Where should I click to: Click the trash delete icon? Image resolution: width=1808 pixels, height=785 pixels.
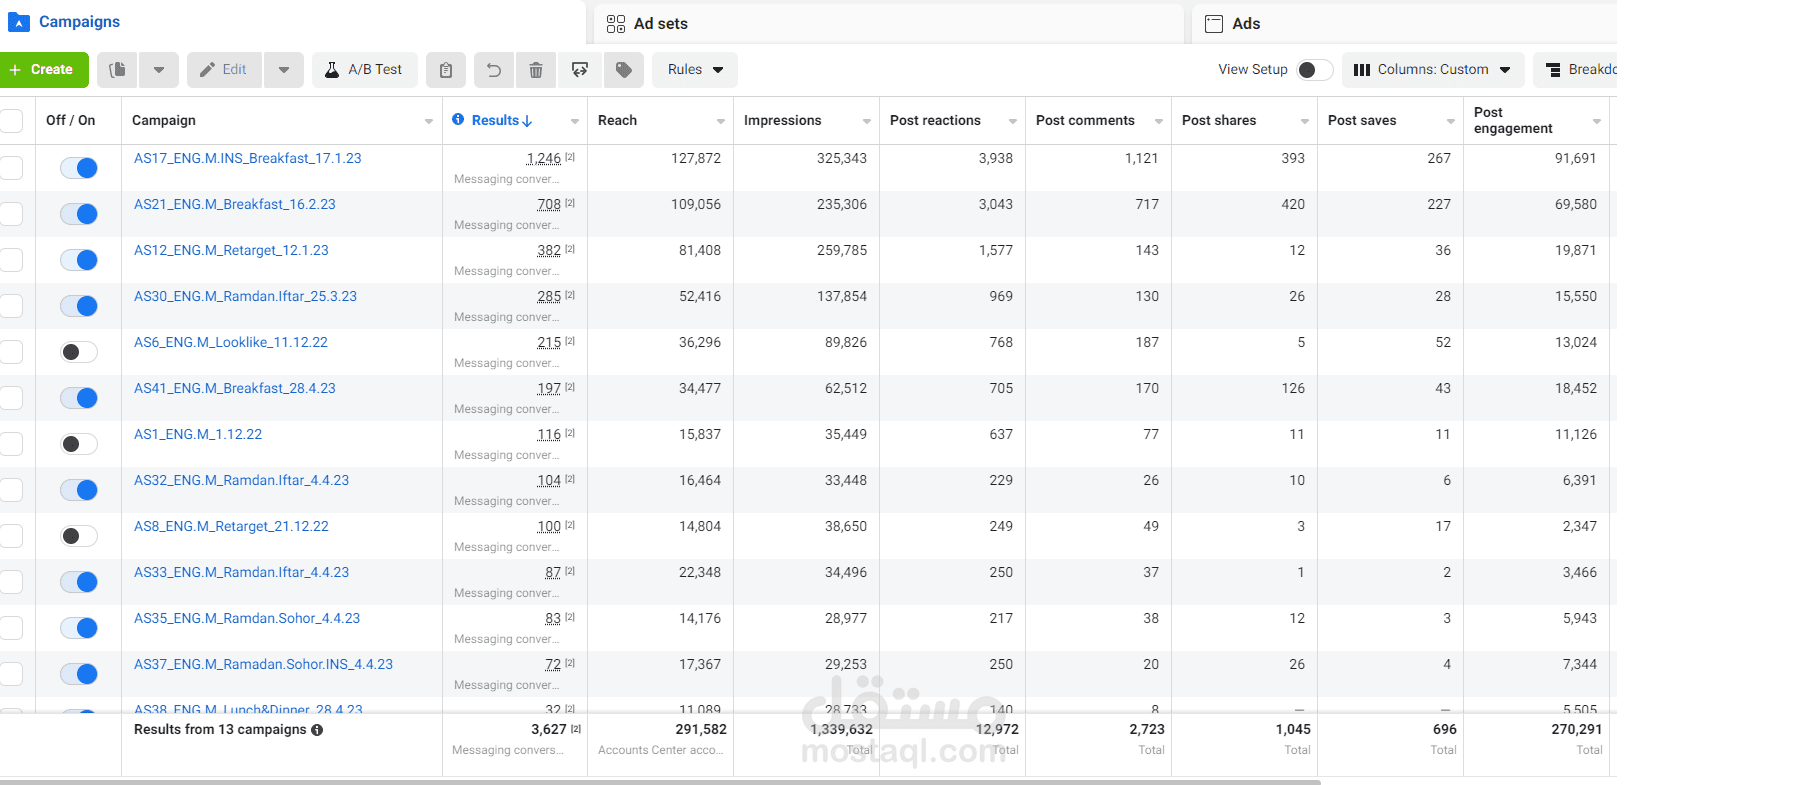point(536,70)
